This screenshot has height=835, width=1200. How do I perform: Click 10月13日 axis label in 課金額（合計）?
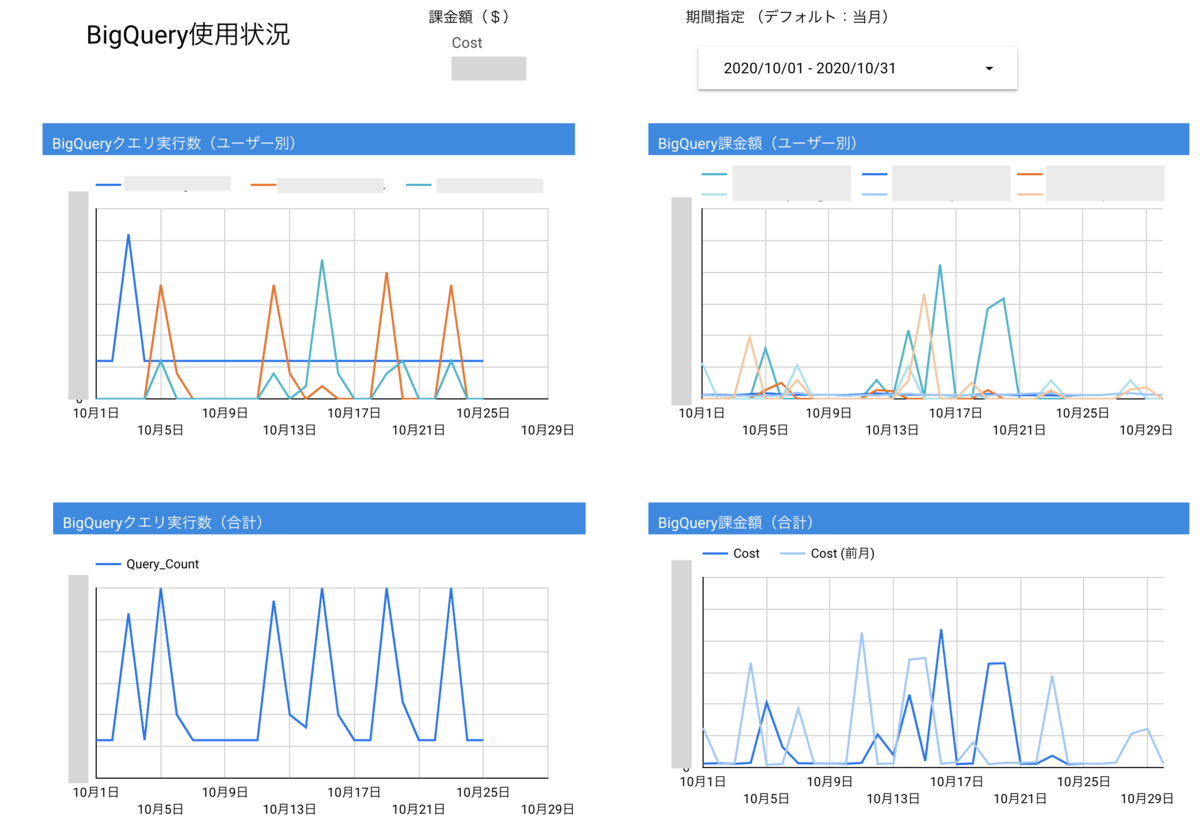(893, 798)
